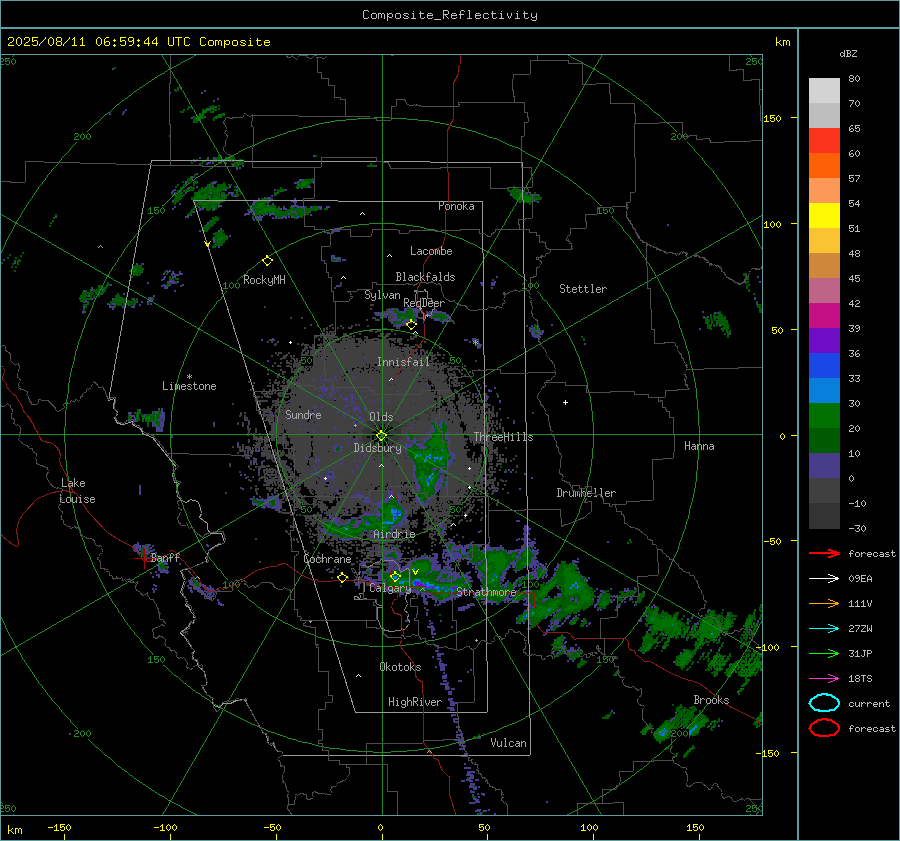The height and width of the screenshot is (841, 900).
Task: Click the yellow diamond marker below RedDeer
Action: click(x=411, y=325)
